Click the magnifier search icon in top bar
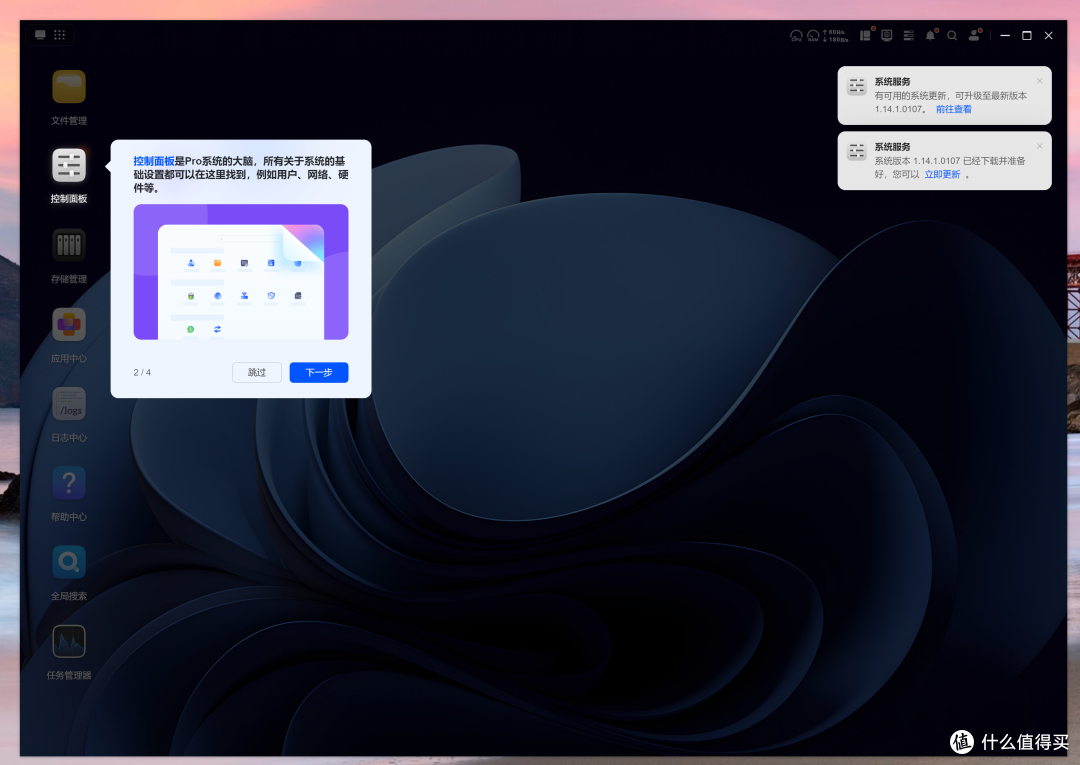The image size is (1080, 765). tap(952, 35)
